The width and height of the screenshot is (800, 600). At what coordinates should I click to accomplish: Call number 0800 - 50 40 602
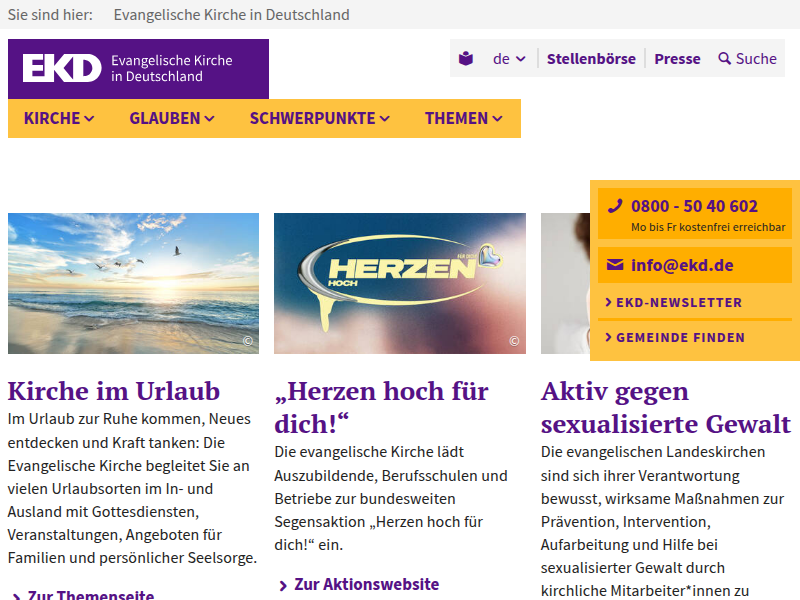click(x=694, y=206)
